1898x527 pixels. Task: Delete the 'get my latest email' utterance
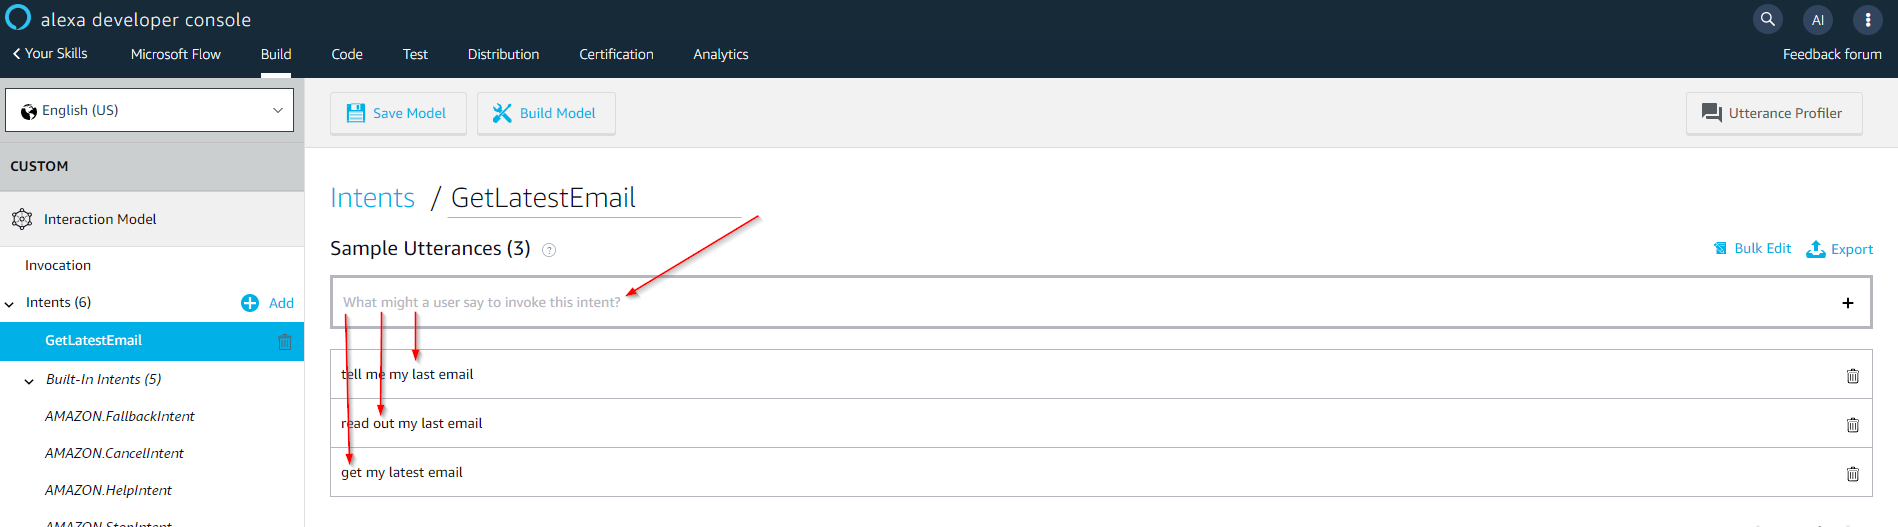point(1852,474)
